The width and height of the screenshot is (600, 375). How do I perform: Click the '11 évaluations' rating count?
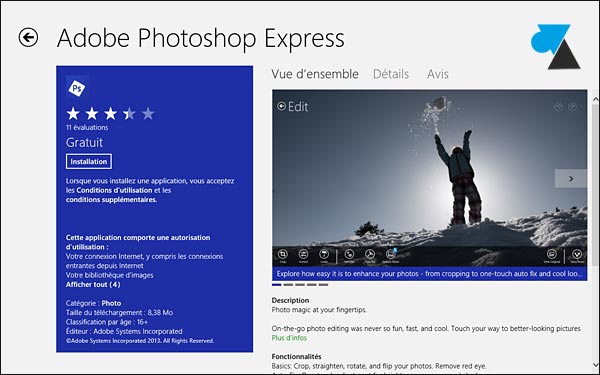[x=87, y=127]
